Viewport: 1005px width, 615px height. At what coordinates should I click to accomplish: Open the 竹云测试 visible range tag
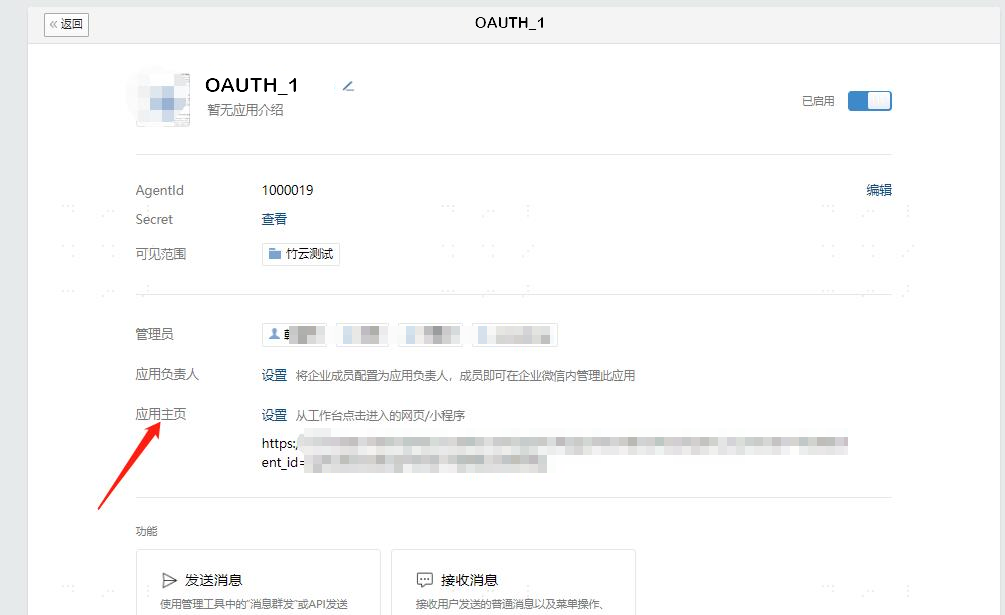point(301,254)
